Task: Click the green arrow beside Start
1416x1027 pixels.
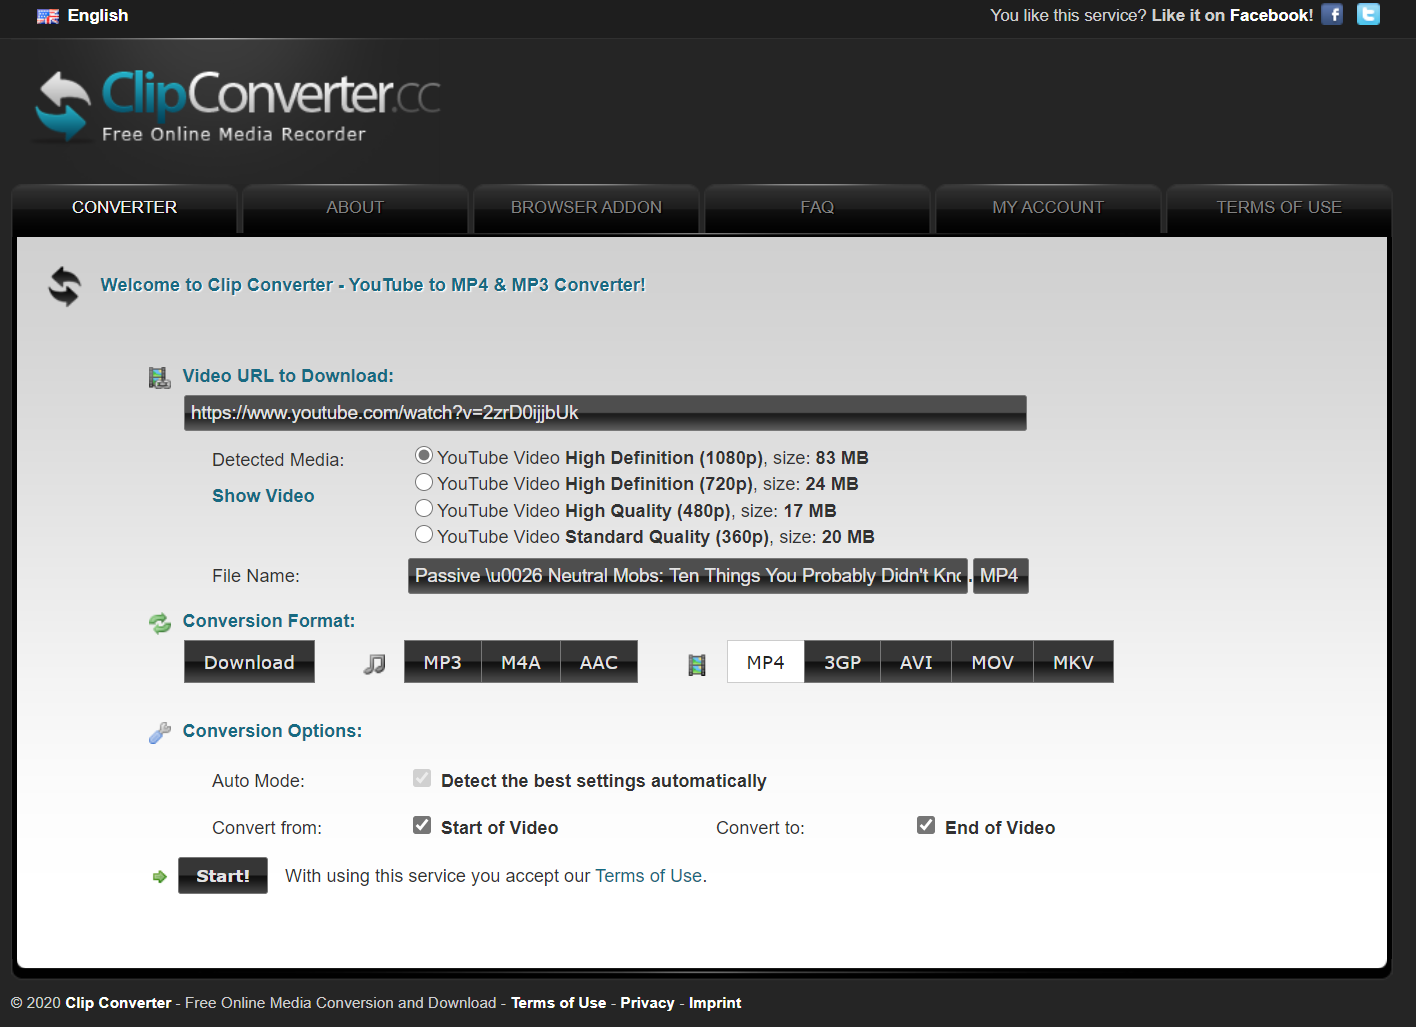Action: point(160,877)
